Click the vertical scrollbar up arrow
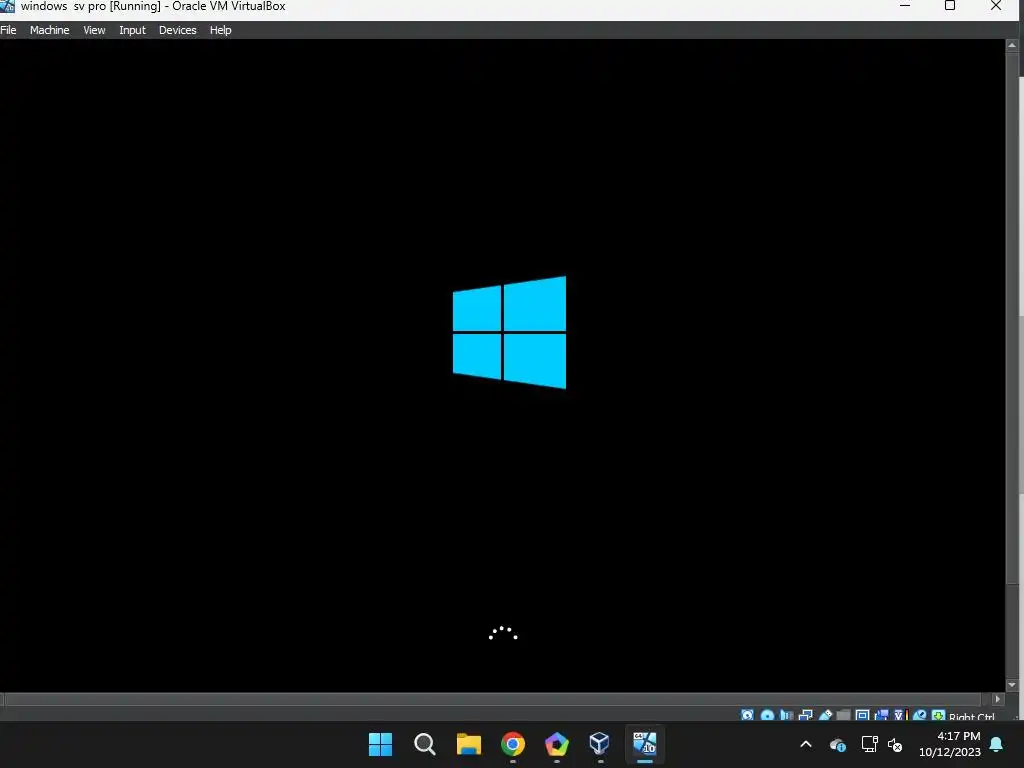Screen dimensions: 1024x768 pos(1012,45)
